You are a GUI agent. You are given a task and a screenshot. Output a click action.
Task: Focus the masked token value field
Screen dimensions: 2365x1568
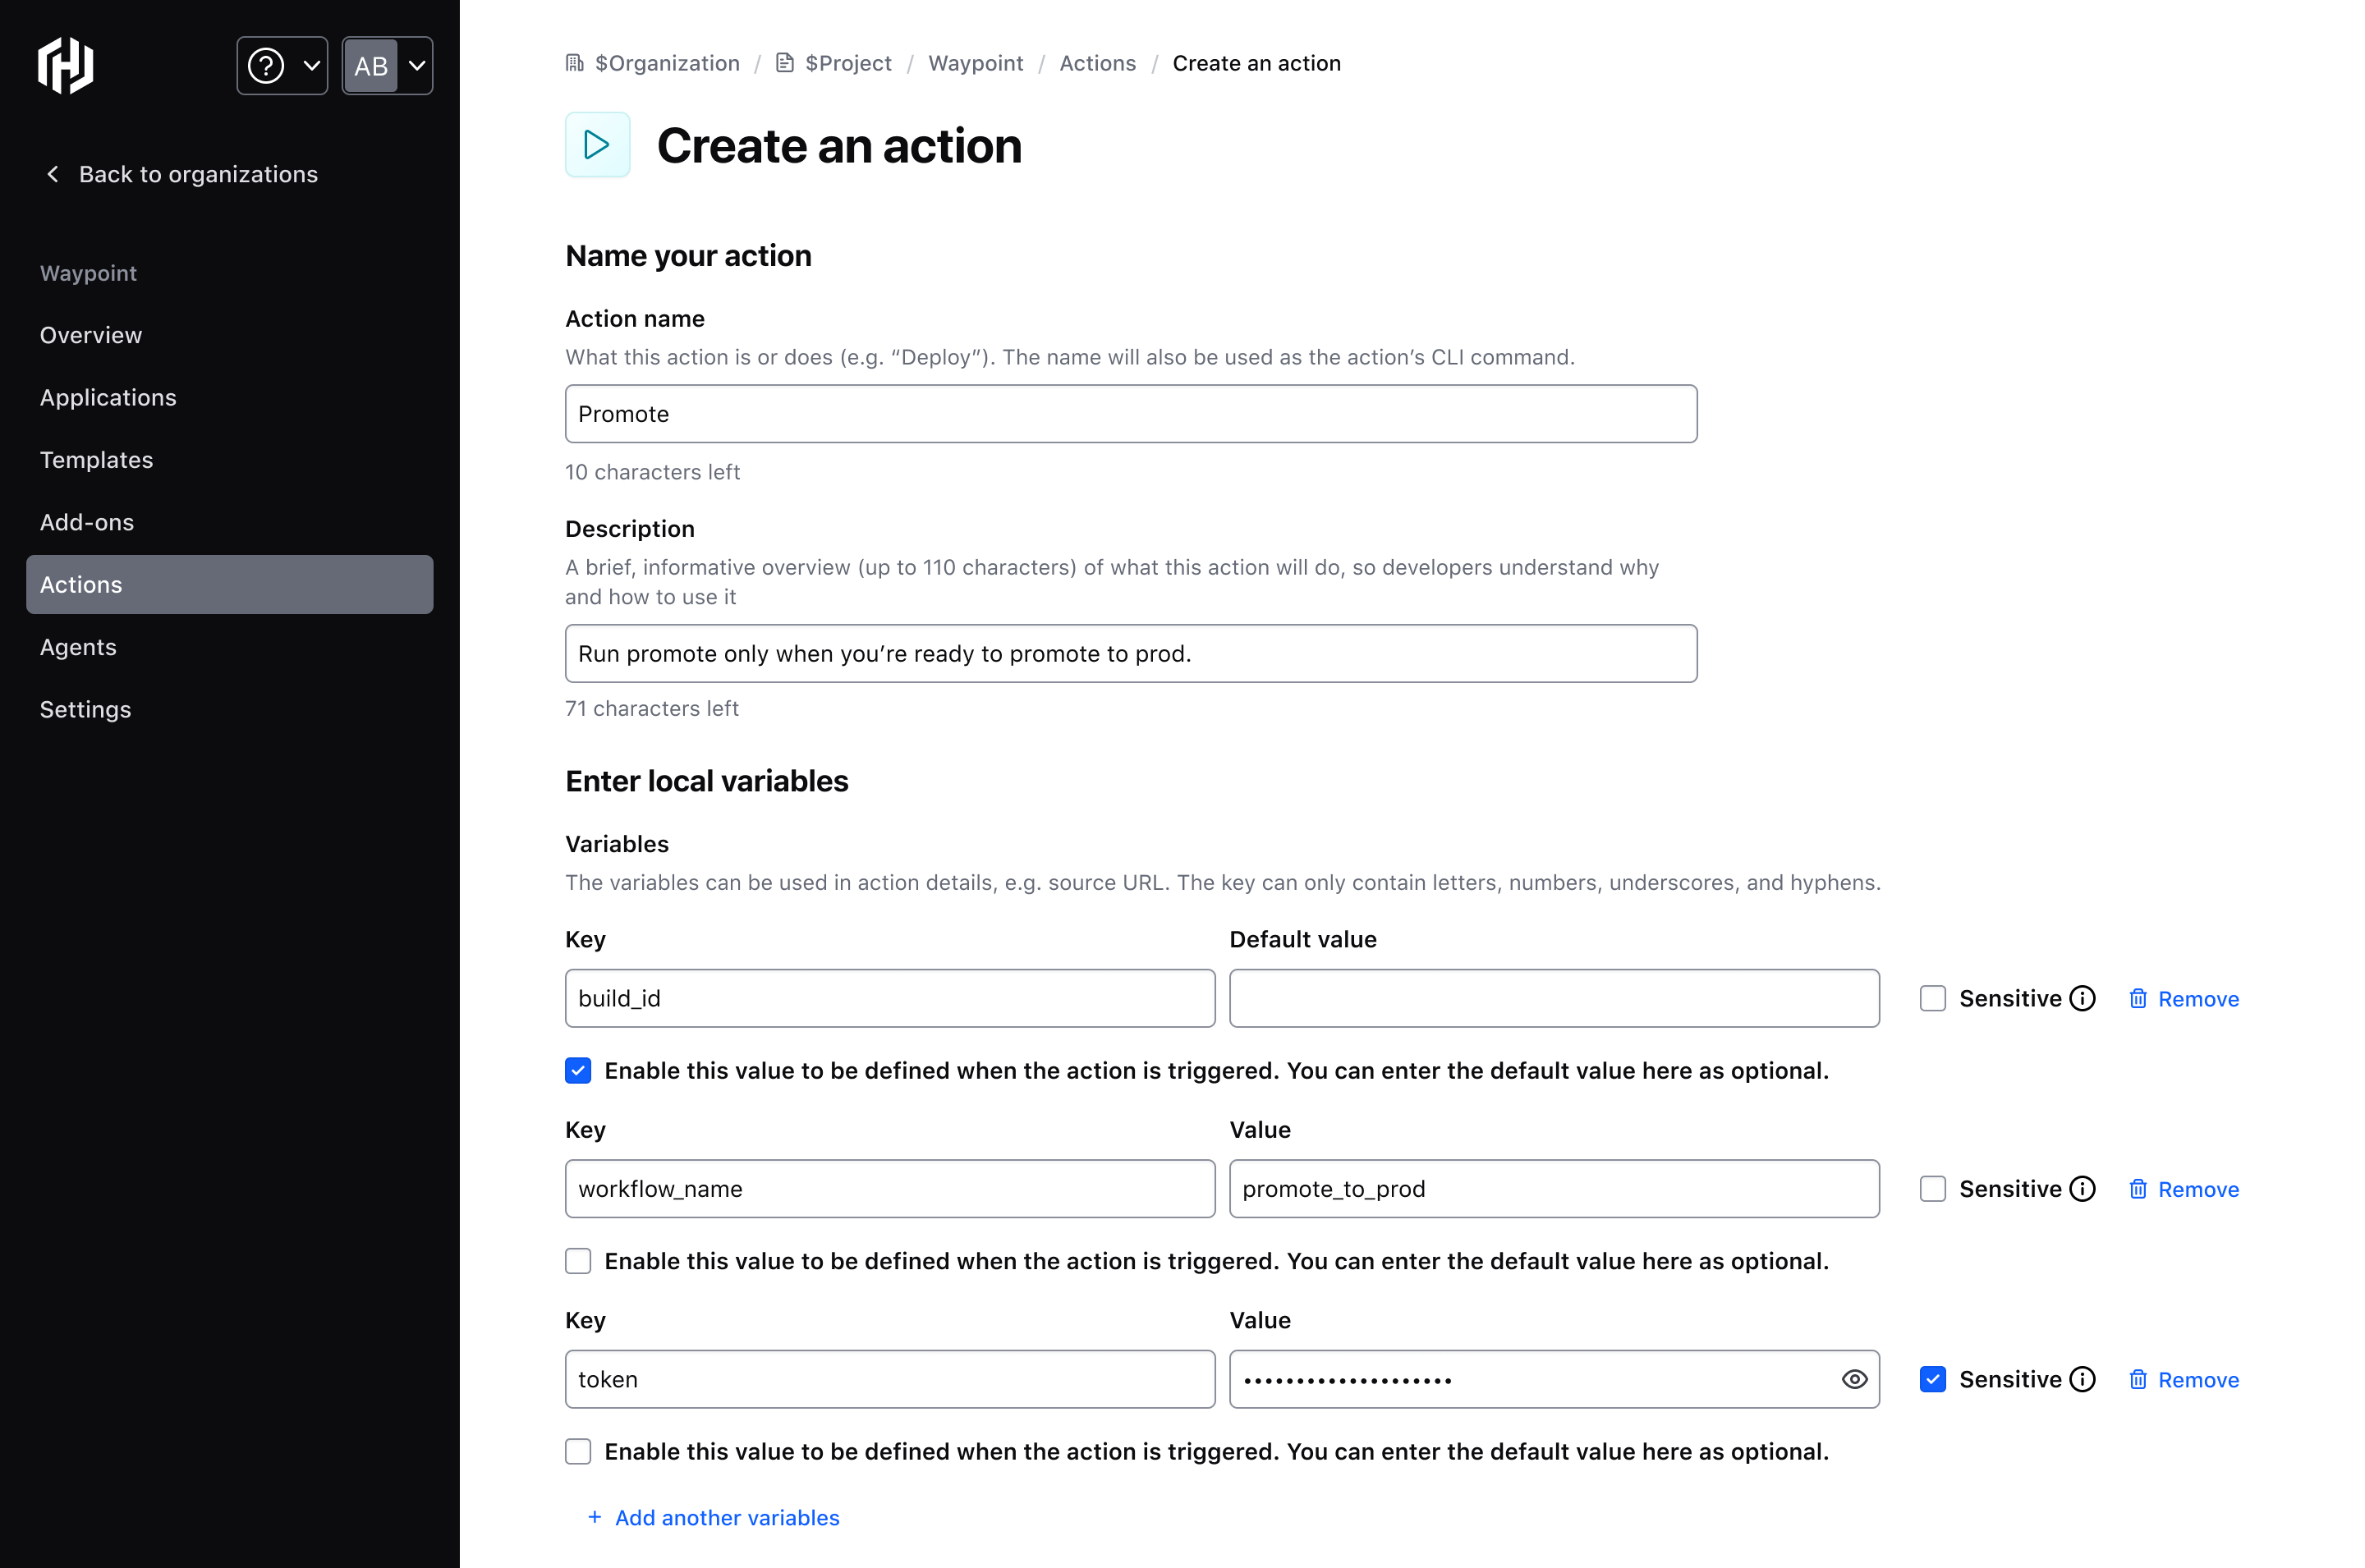pyautogui.click(x=1554, y=1379)
